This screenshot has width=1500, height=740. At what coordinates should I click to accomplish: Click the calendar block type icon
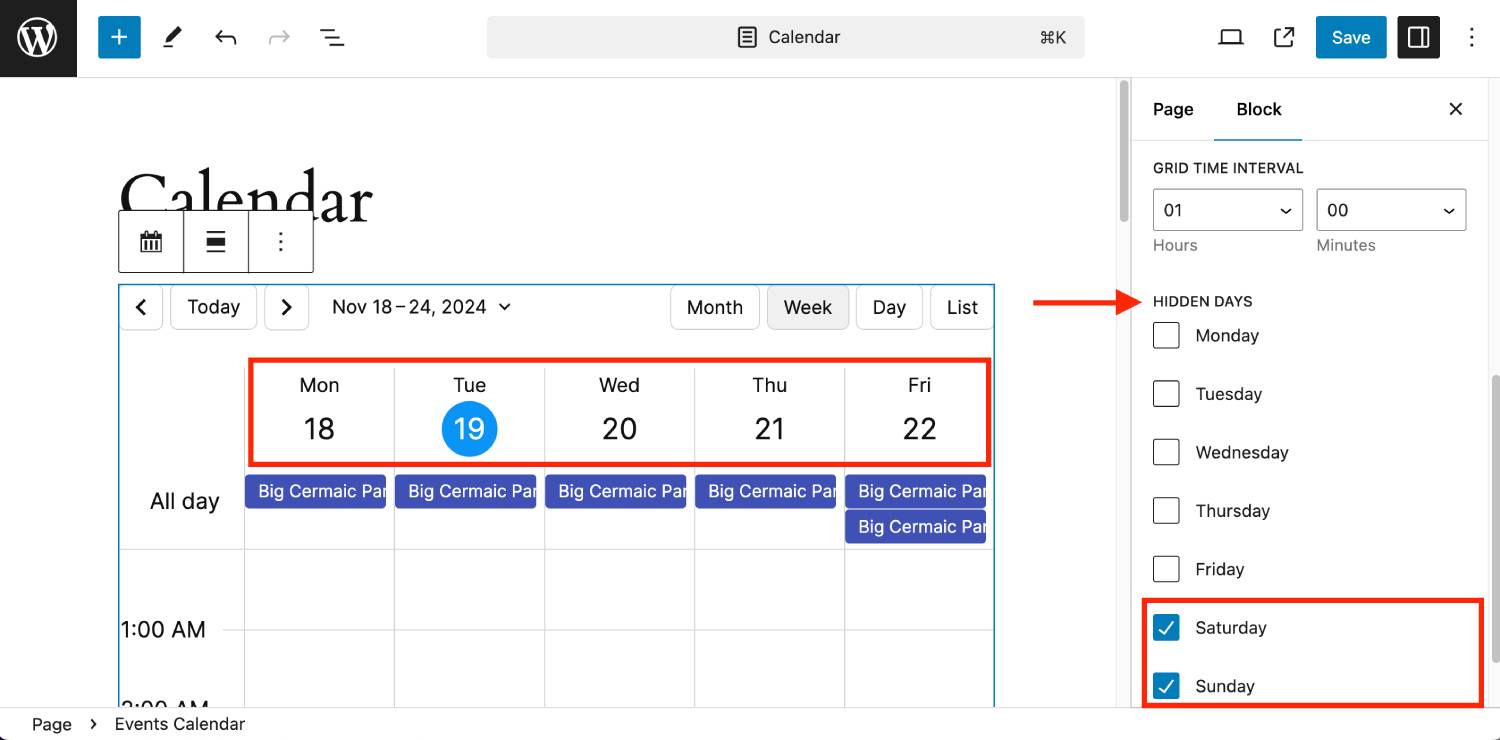click(x=151, y=241)
